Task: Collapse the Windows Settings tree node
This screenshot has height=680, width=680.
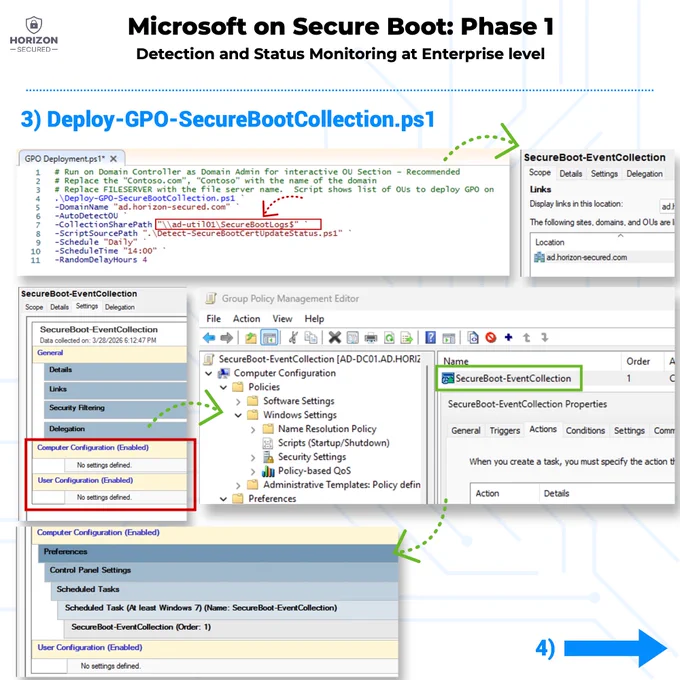Action: coord(238,415)
